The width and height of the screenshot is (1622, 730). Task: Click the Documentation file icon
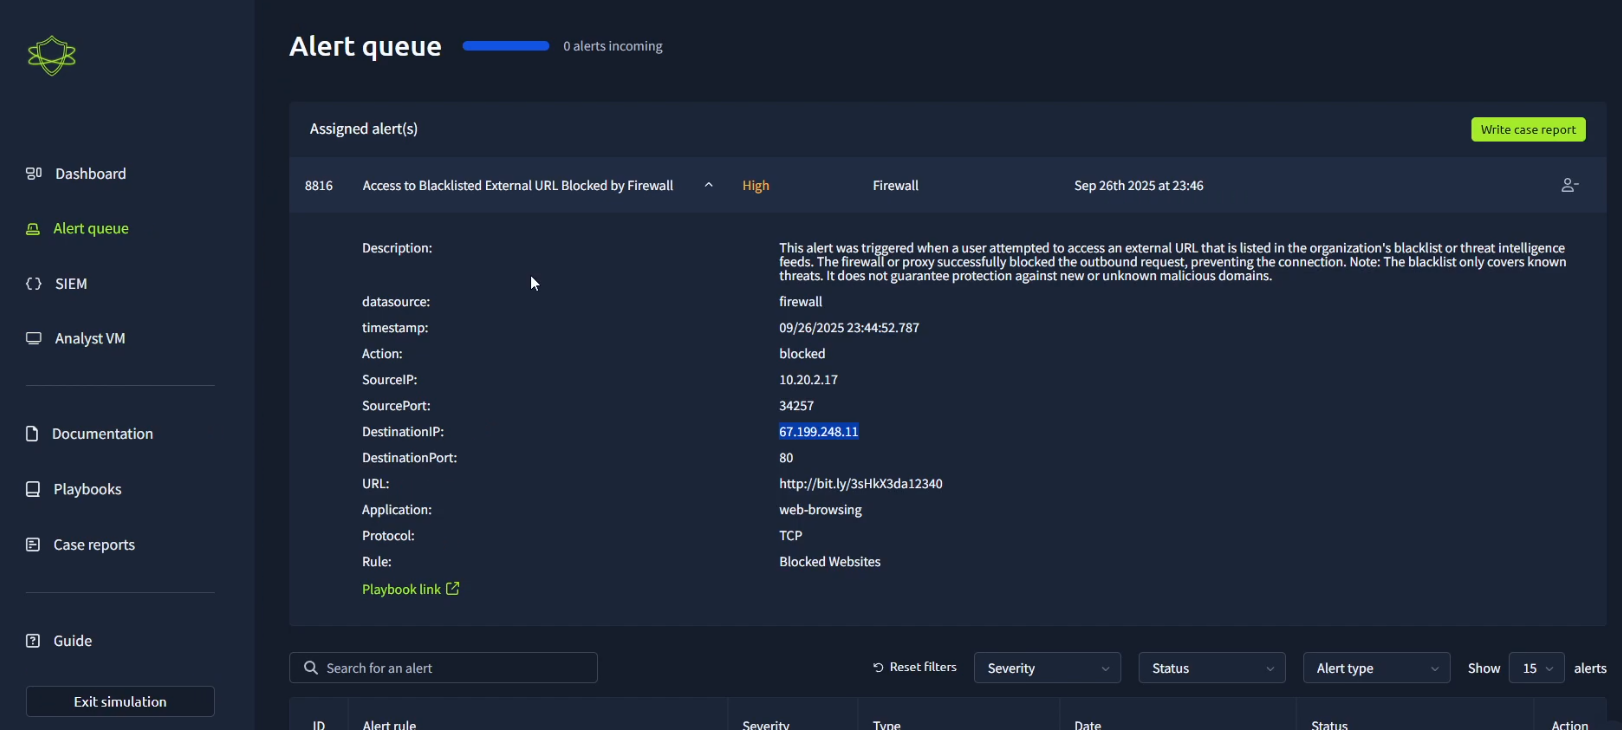[32, 434]
